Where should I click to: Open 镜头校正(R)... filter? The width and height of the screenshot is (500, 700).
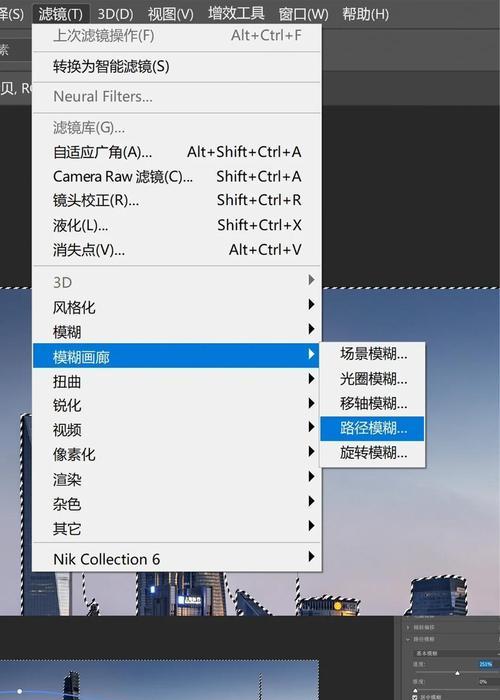click(177, 200)
